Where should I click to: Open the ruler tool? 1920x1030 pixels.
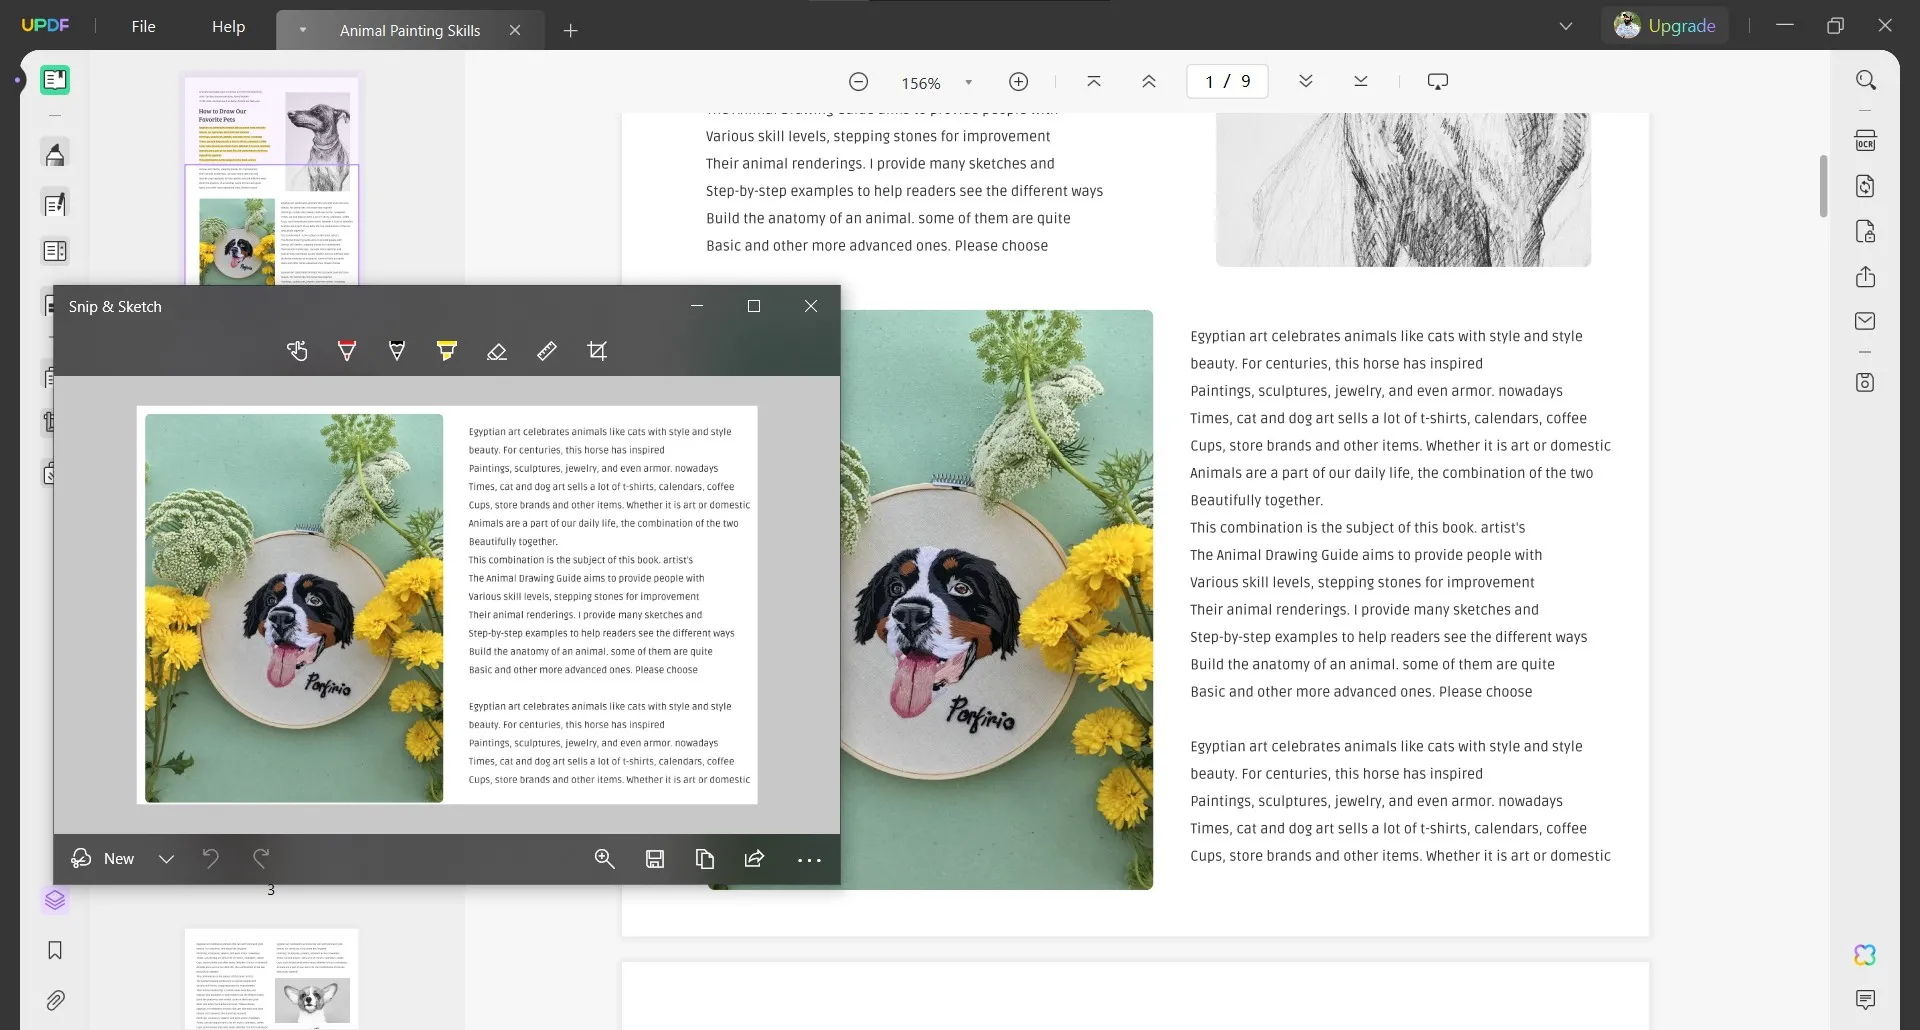pos(547,351)
